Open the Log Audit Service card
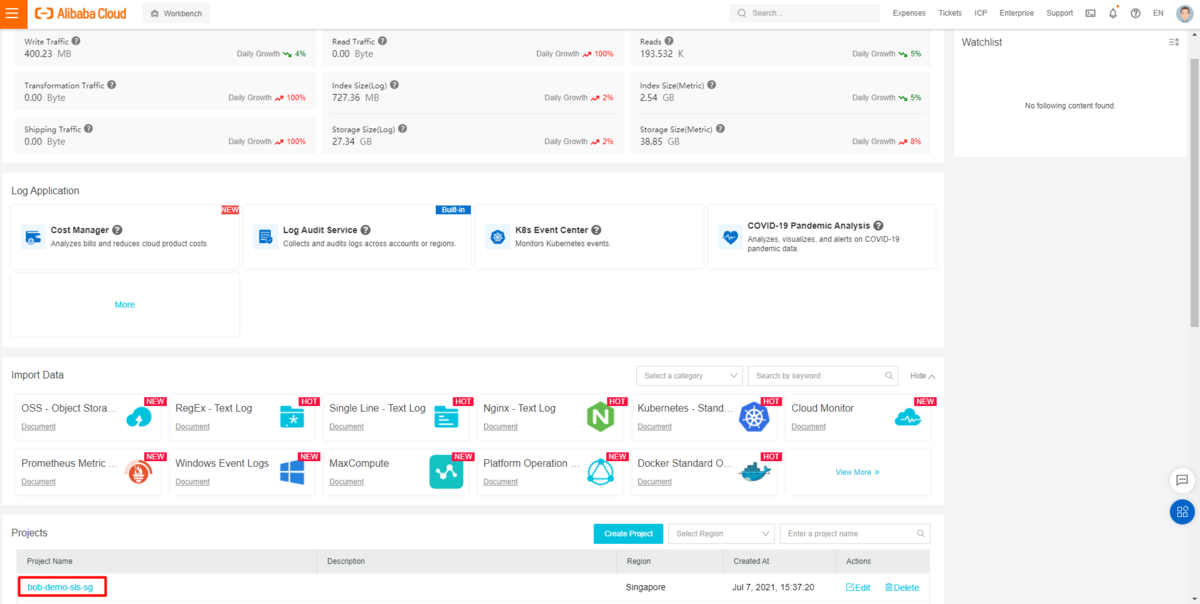The image size is (1200, 604). coord(357,237)
